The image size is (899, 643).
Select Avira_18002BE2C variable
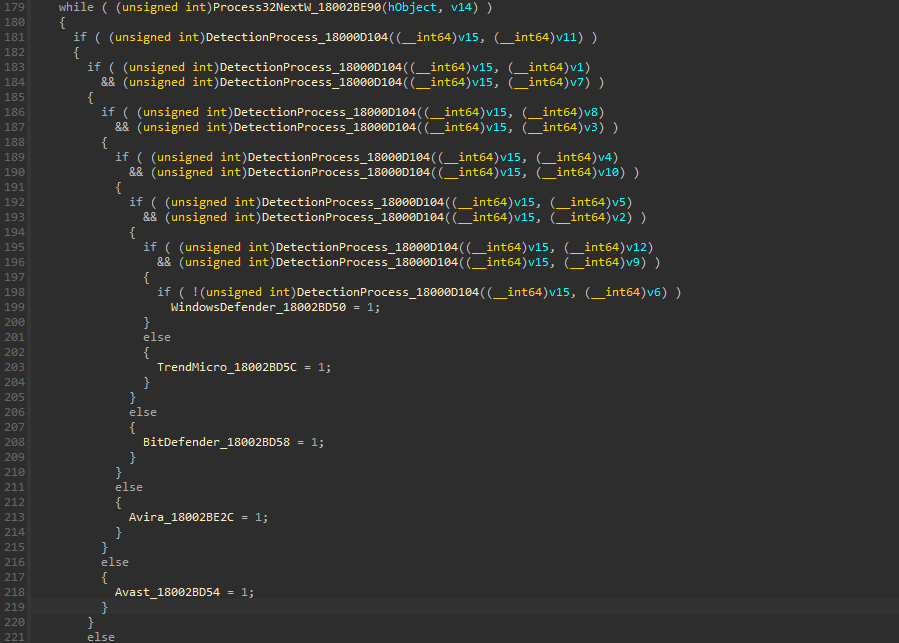pos(181,517)
